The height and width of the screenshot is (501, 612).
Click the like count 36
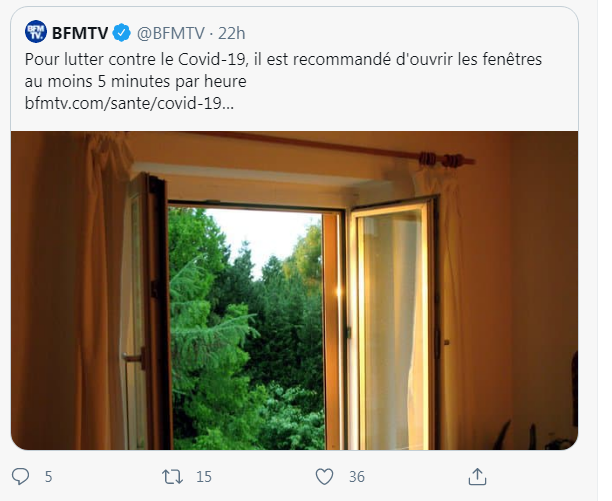(357, 477)
